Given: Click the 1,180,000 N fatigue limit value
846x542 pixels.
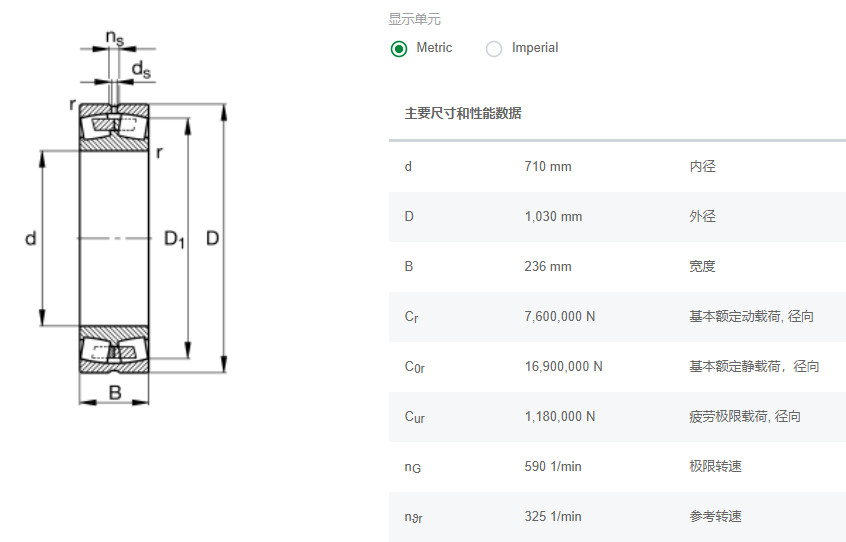Looking at the screenshot, I should coord(559,417).
